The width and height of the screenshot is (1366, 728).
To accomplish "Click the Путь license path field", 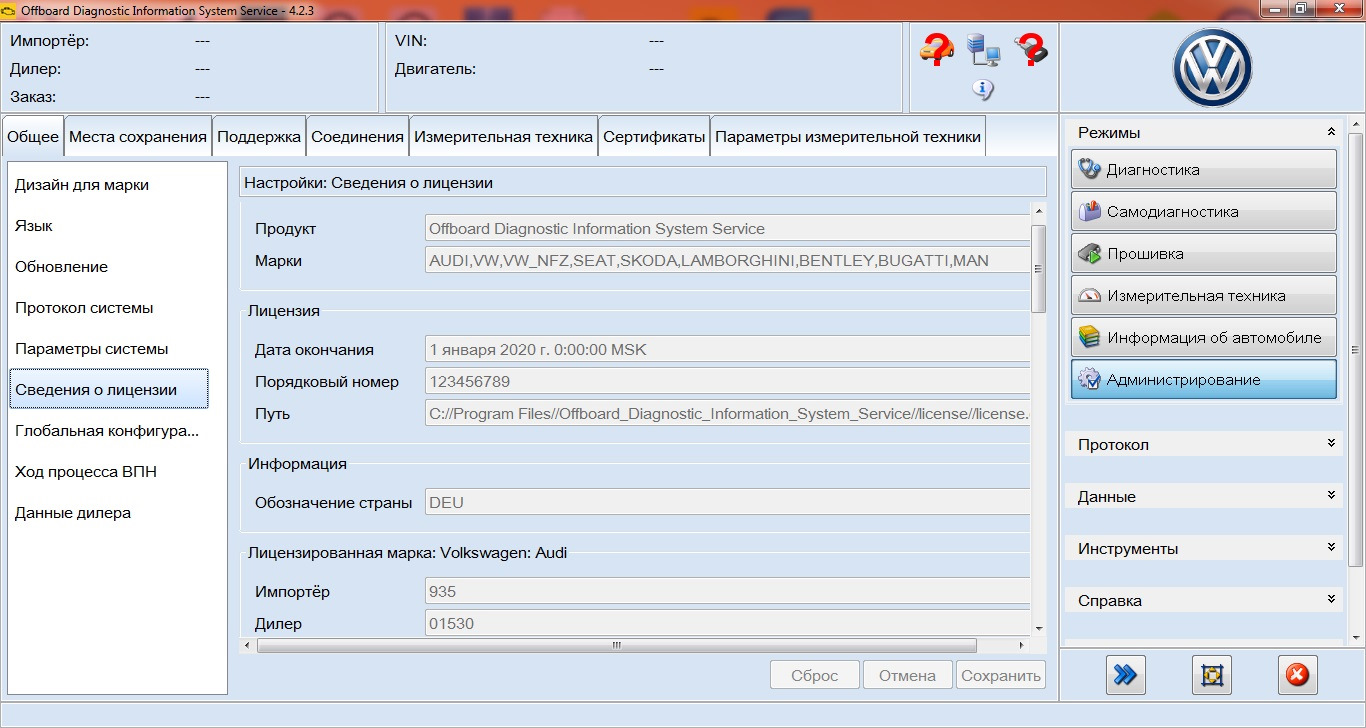I will click(x=727, y=414).
